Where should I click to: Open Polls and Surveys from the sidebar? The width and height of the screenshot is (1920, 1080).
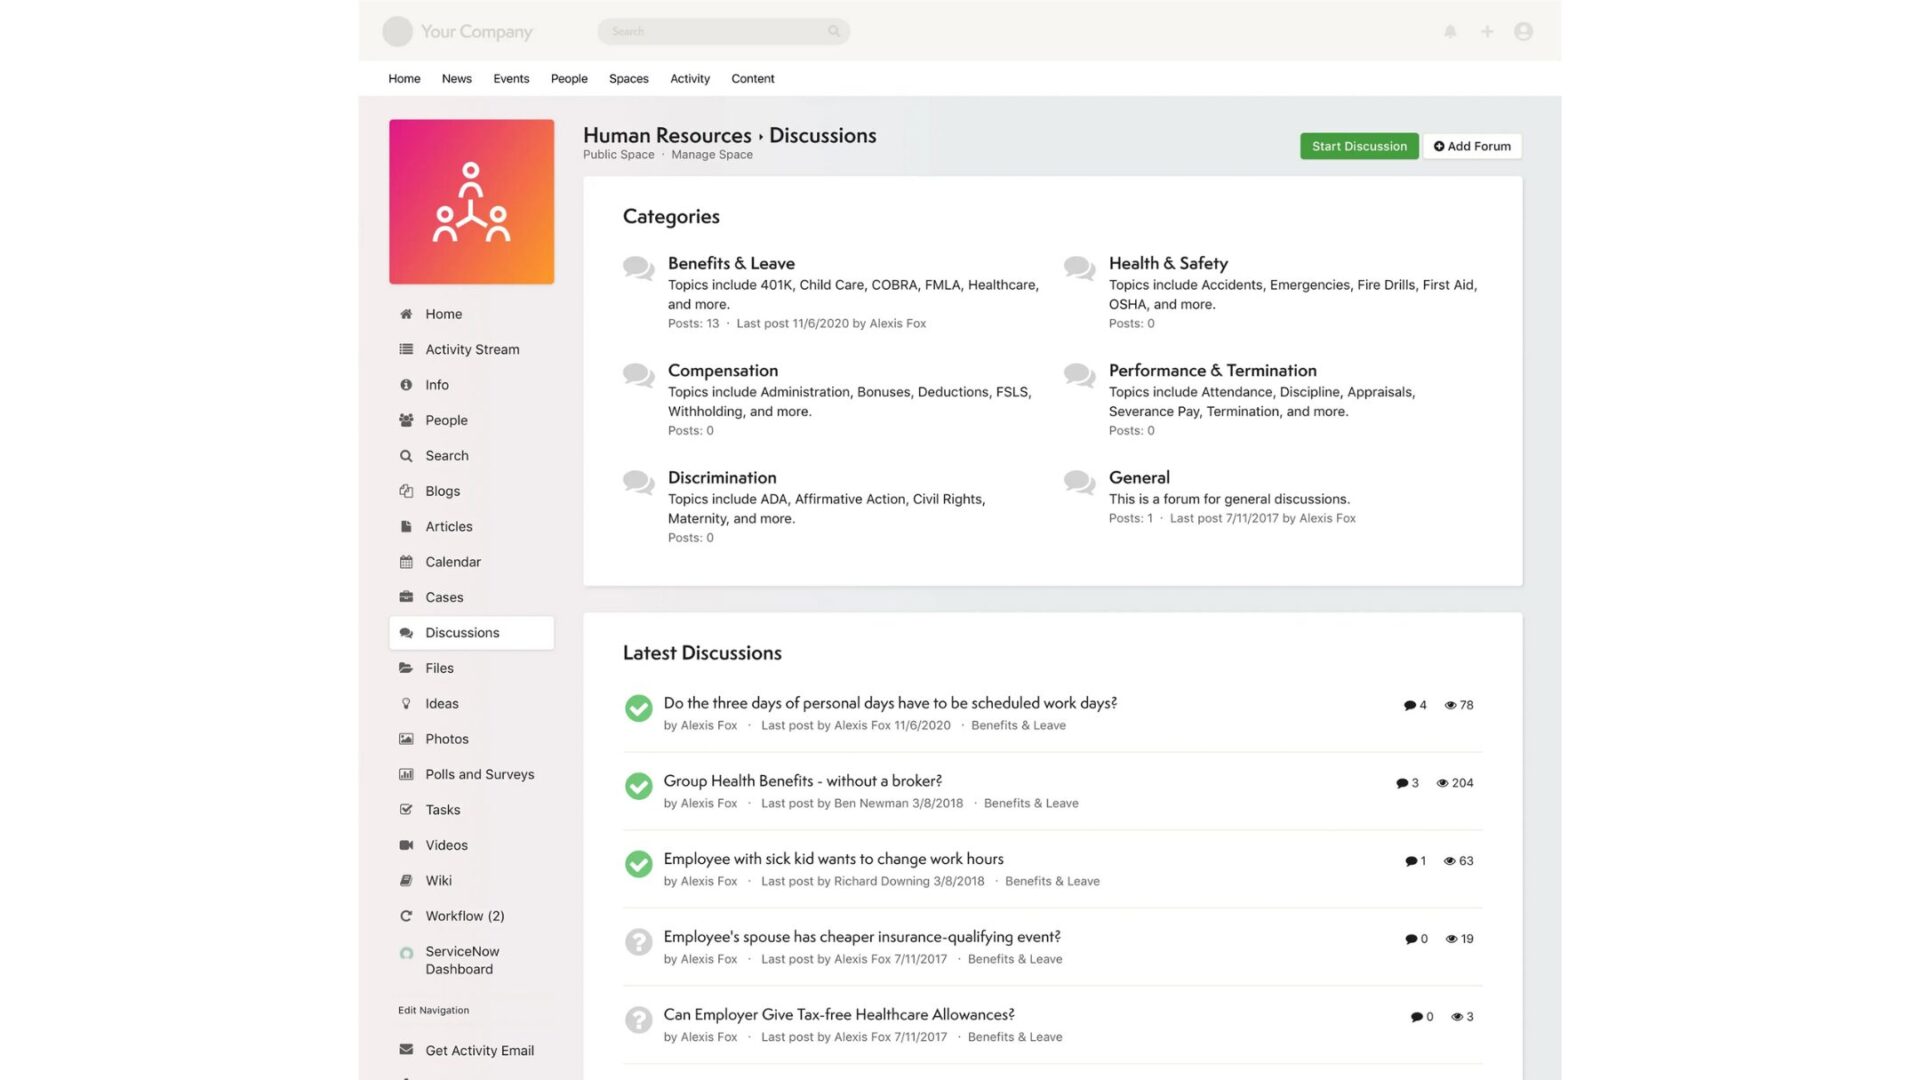[x=479, y=773]
